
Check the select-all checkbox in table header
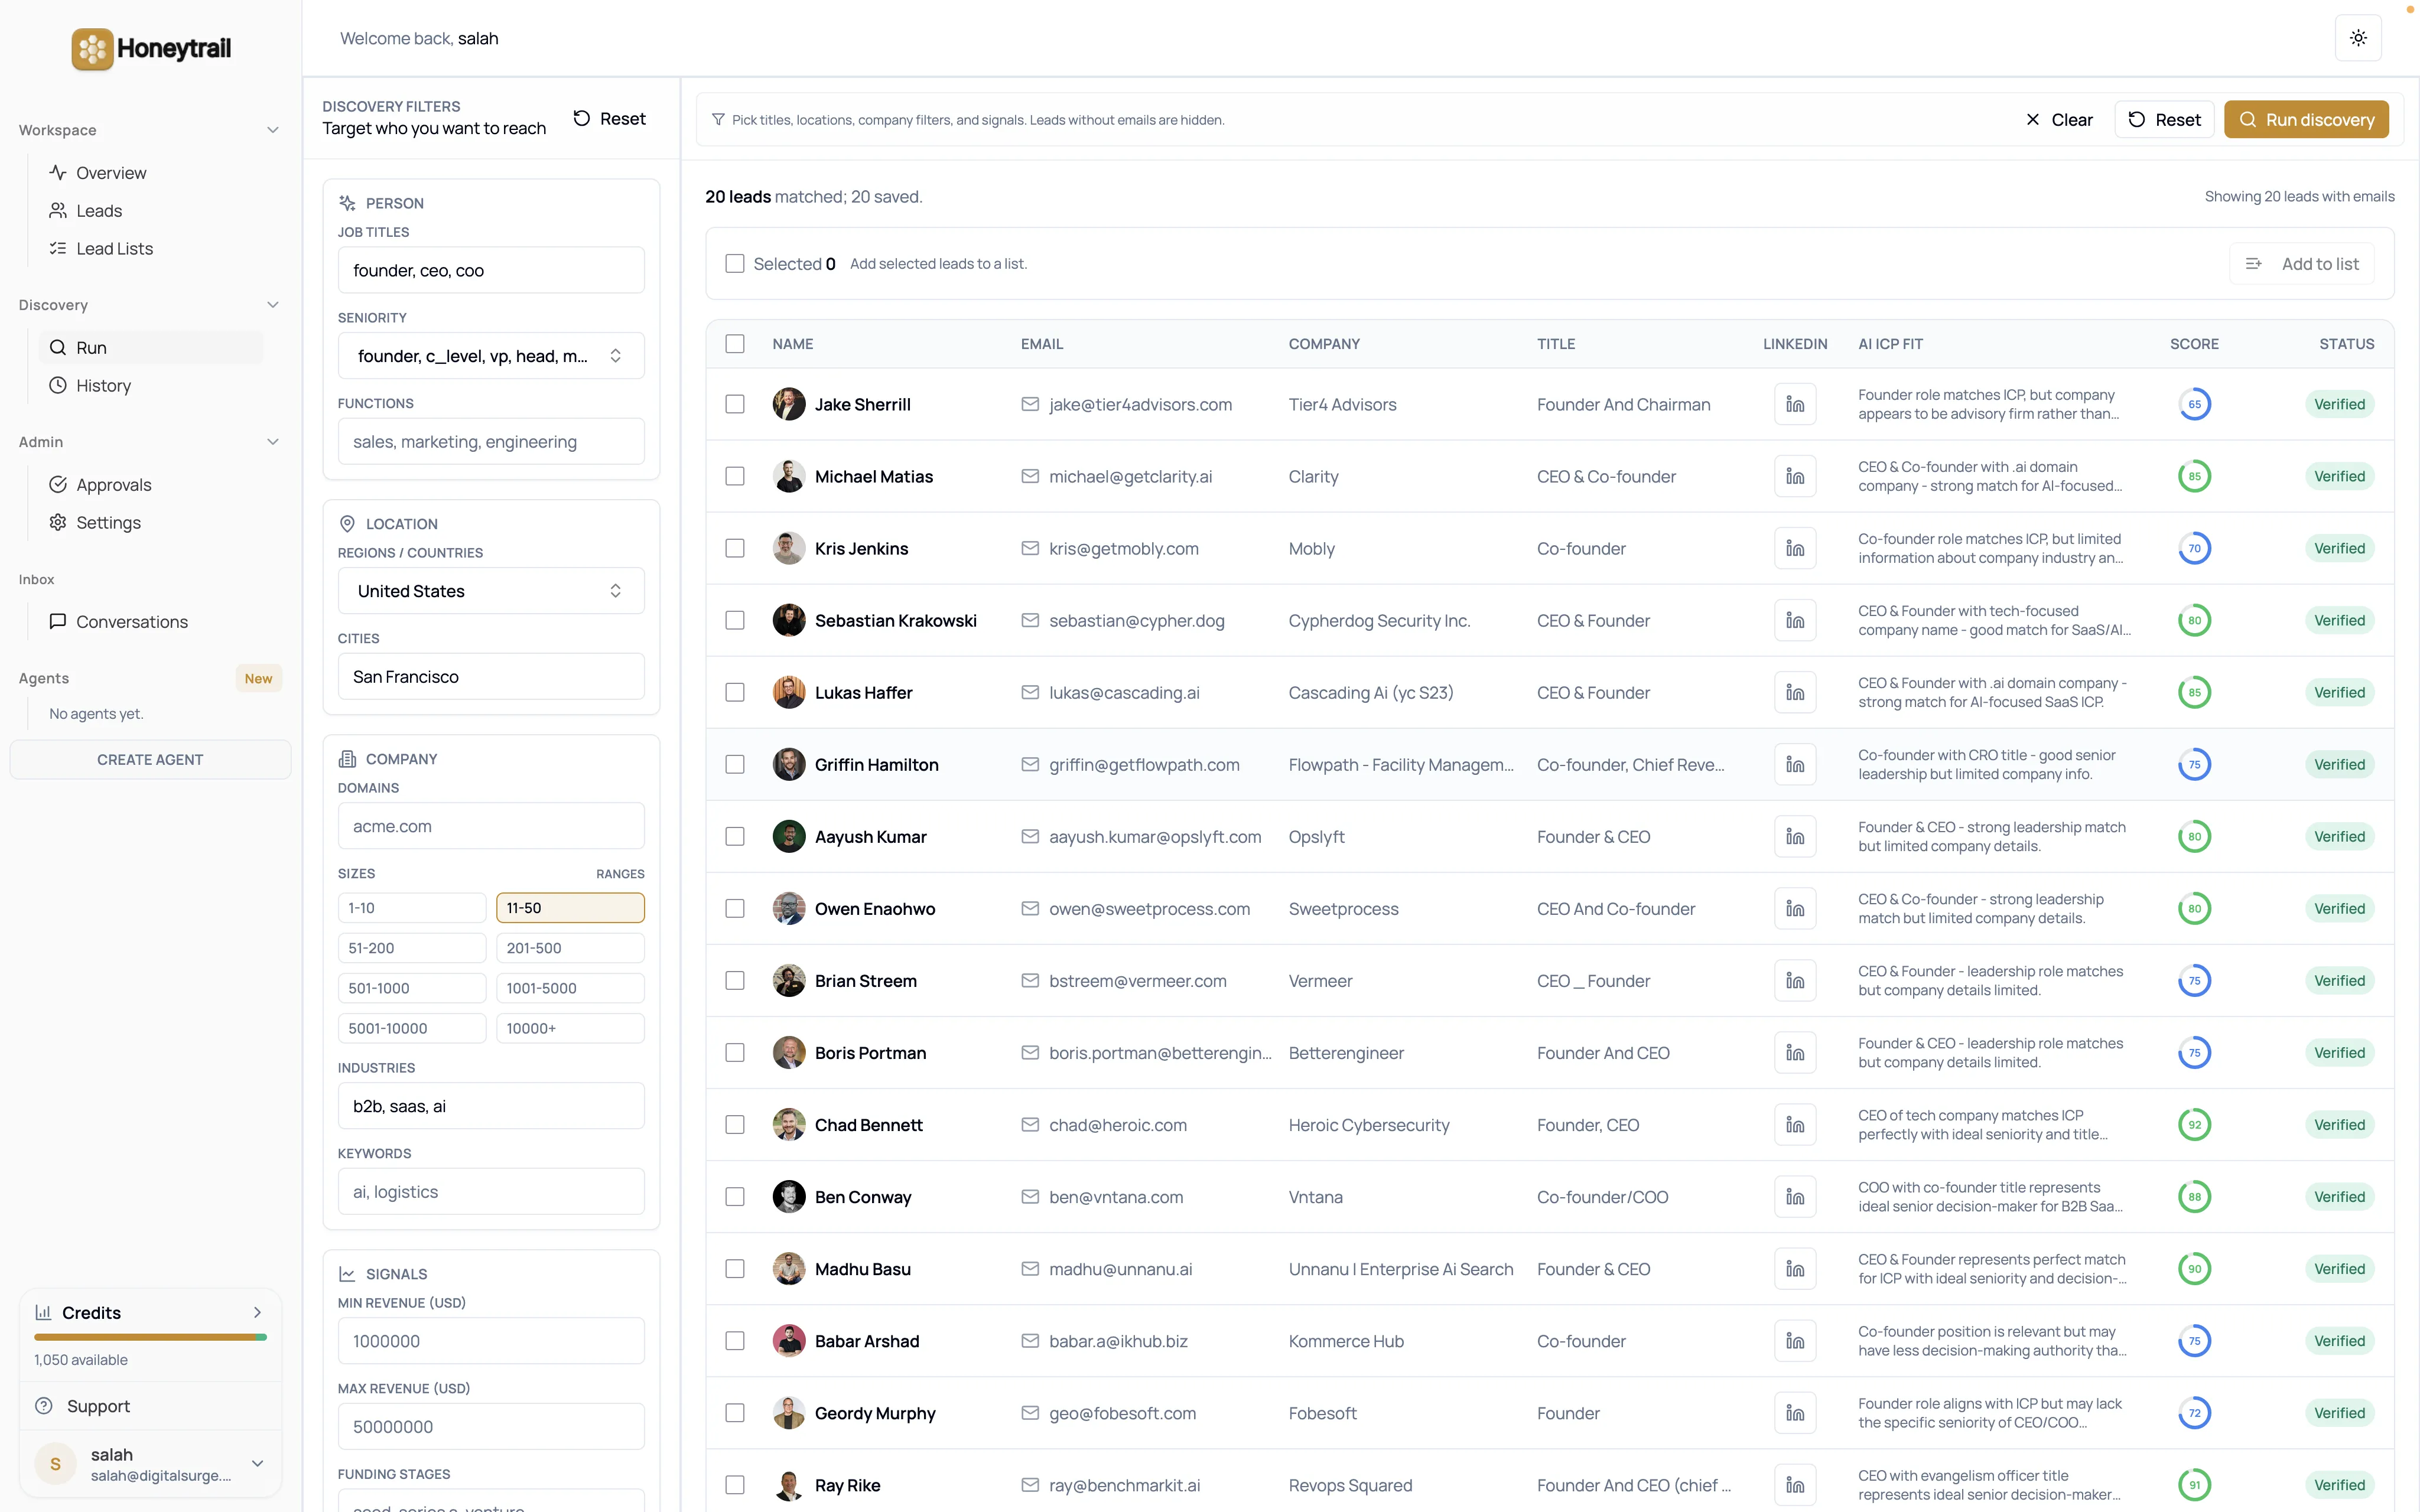(x=735, y=344)
